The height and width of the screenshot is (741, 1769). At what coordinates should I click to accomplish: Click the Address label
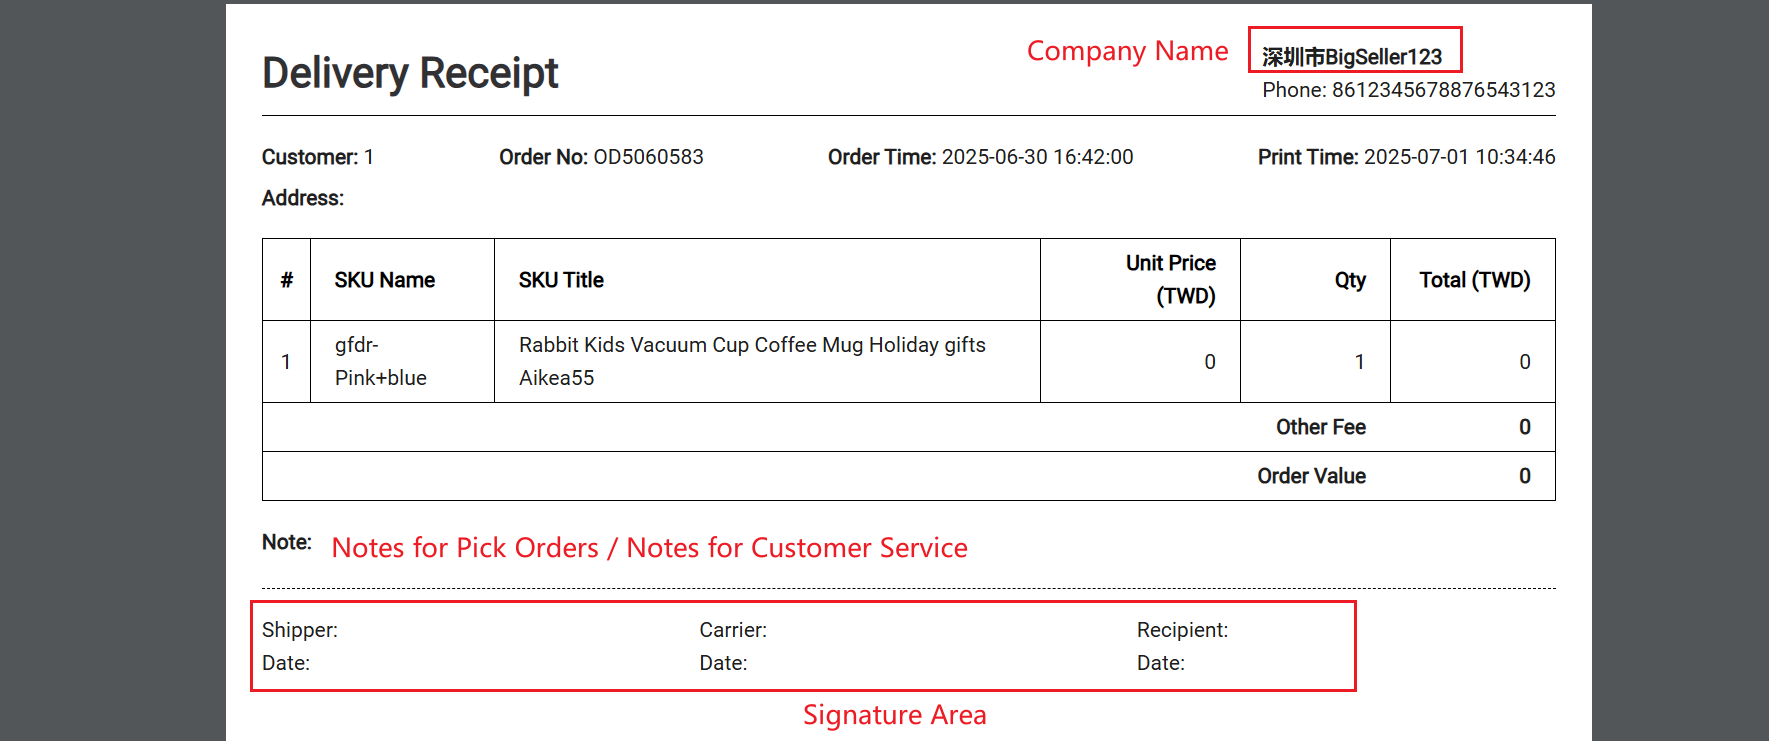[303, 198]
